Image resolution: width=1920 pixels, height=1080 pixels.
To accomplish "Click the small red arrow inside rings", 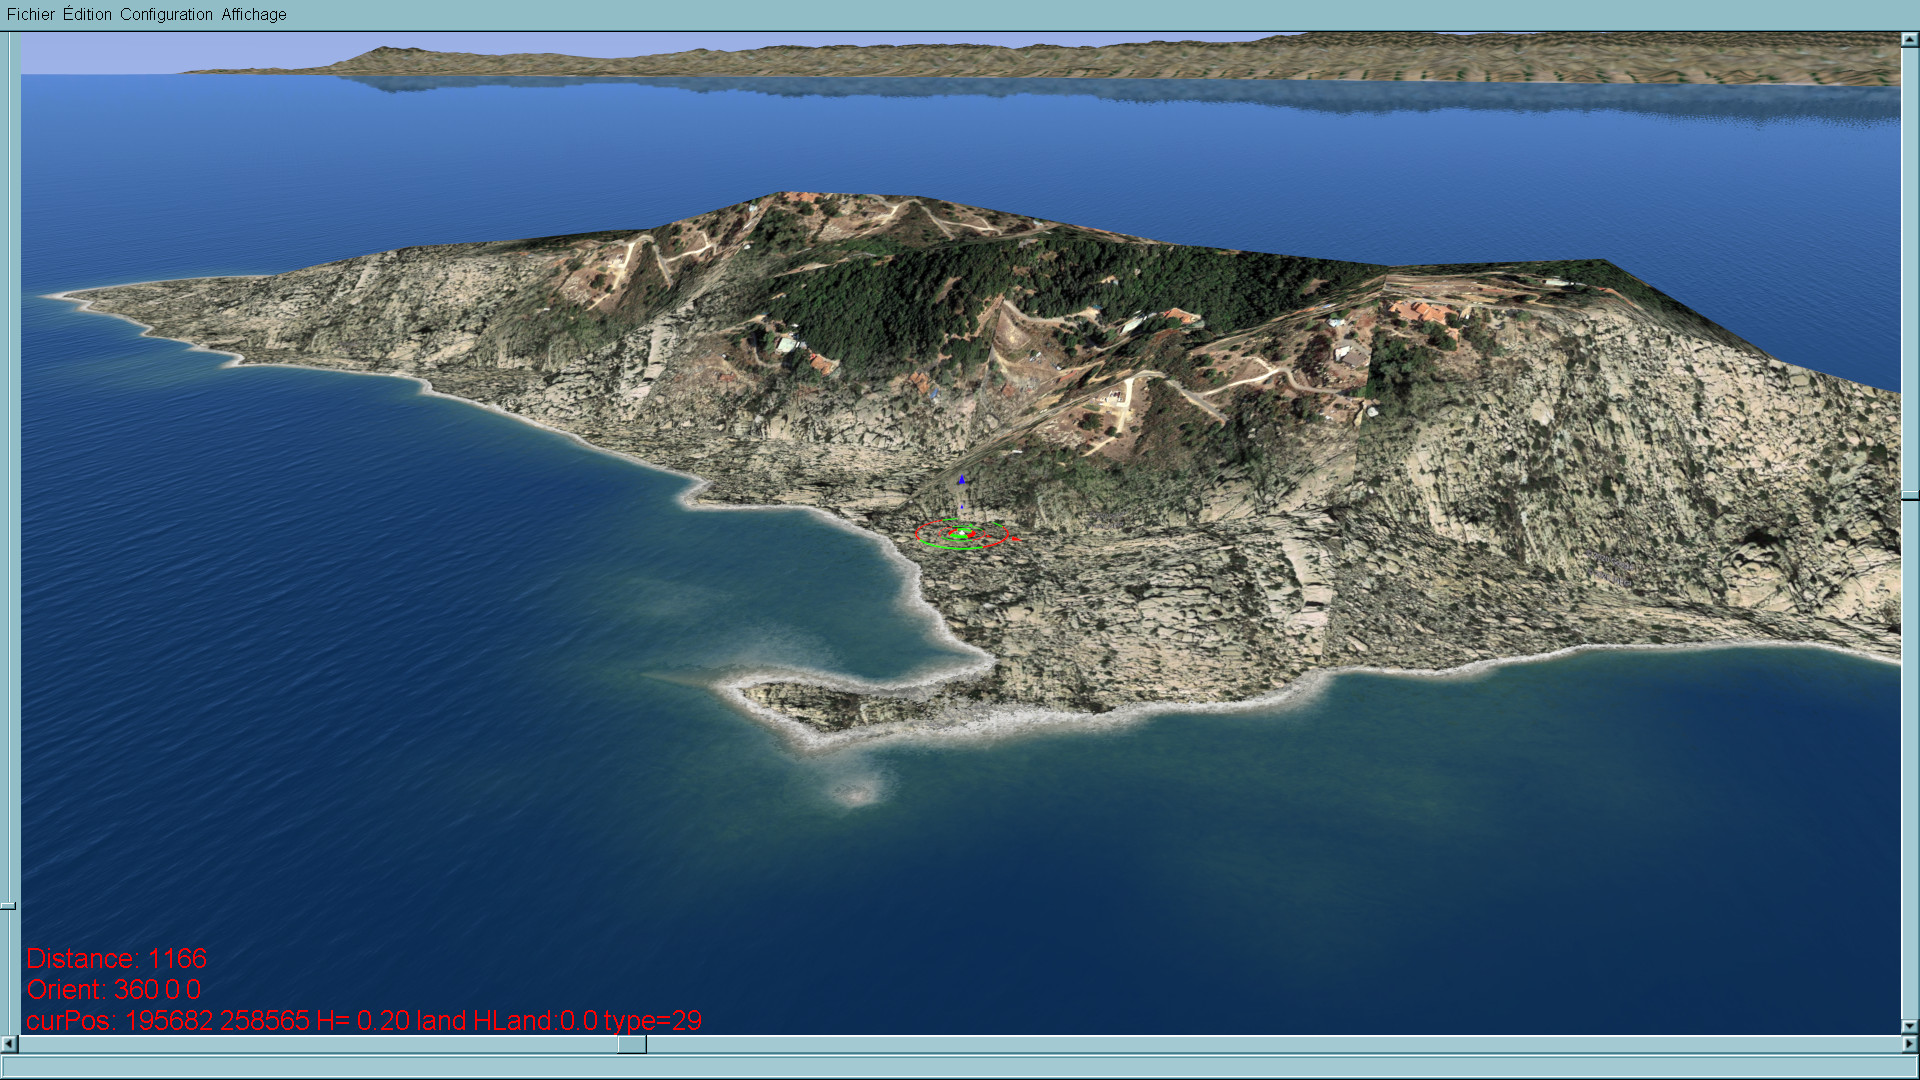I will [988, 536].
